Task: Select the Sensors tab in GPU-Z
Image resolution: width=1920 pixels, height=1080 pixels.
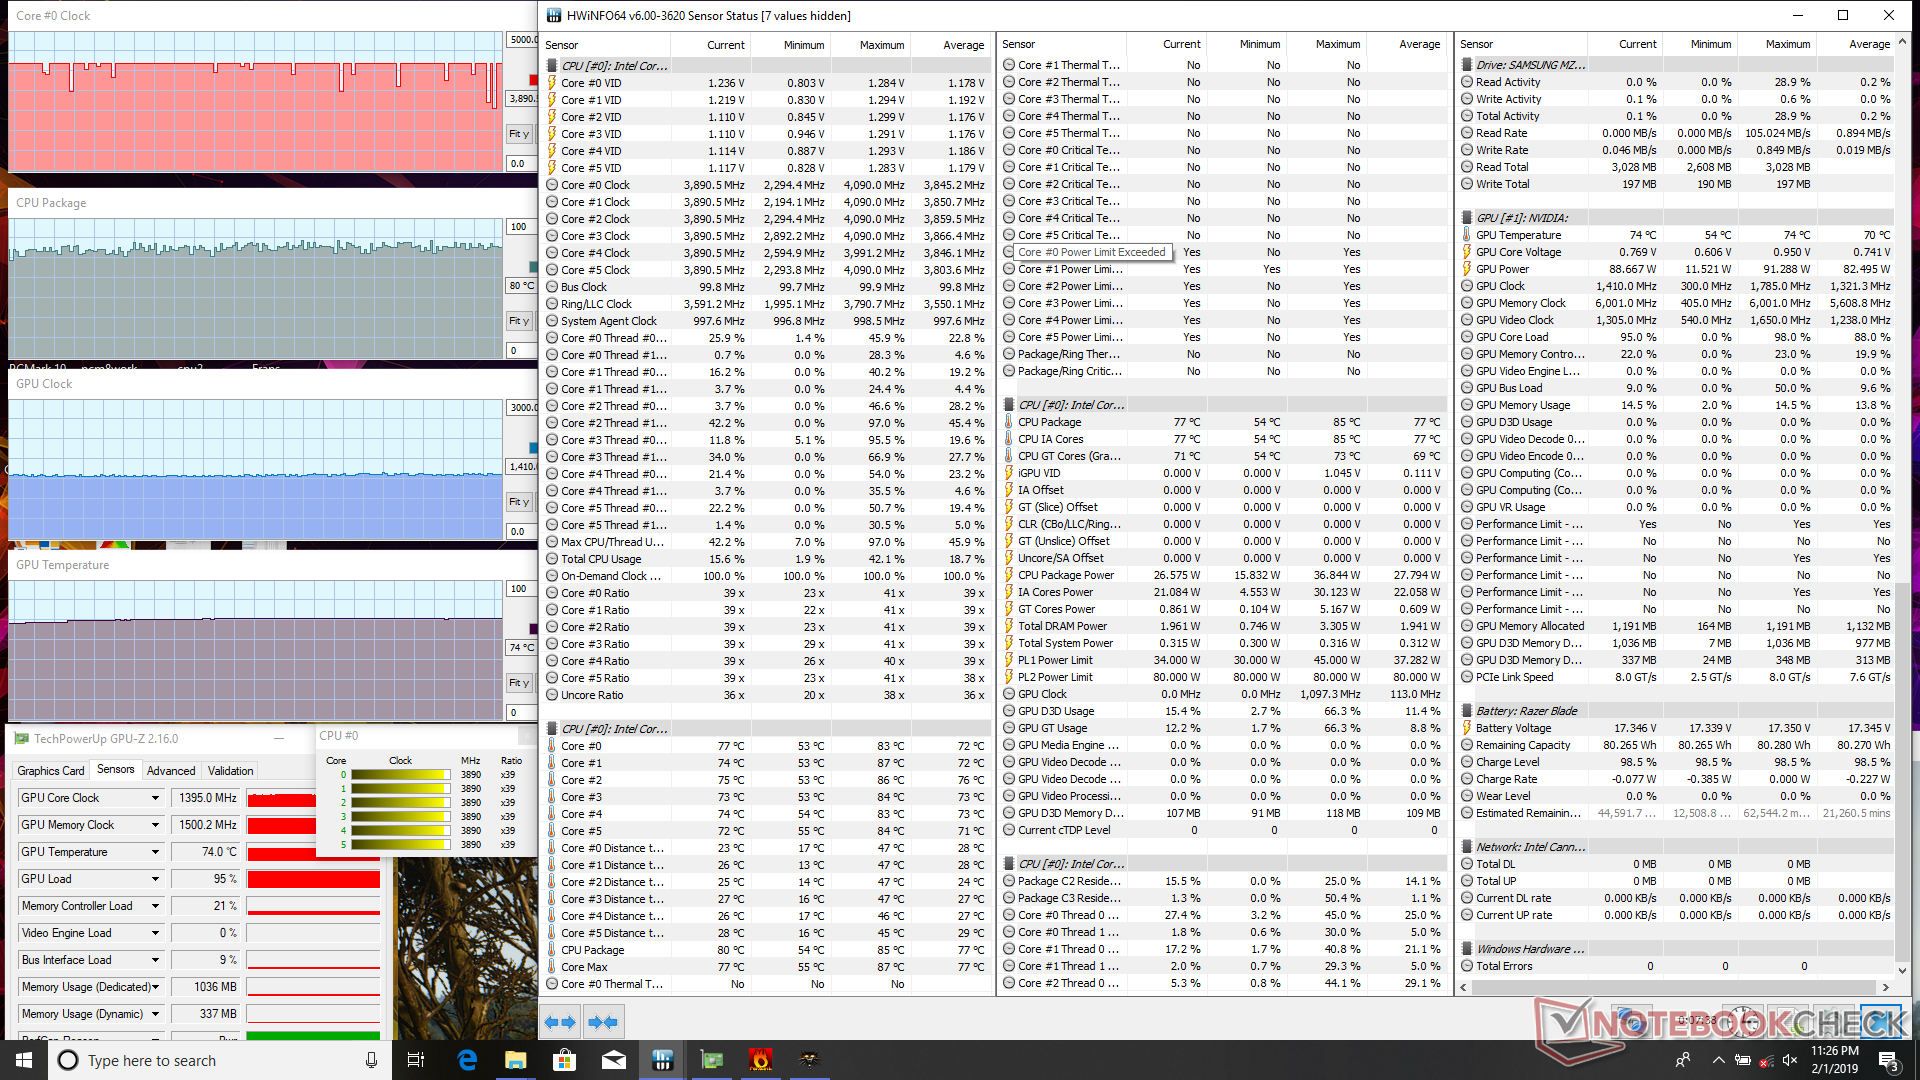Action: 115,769
